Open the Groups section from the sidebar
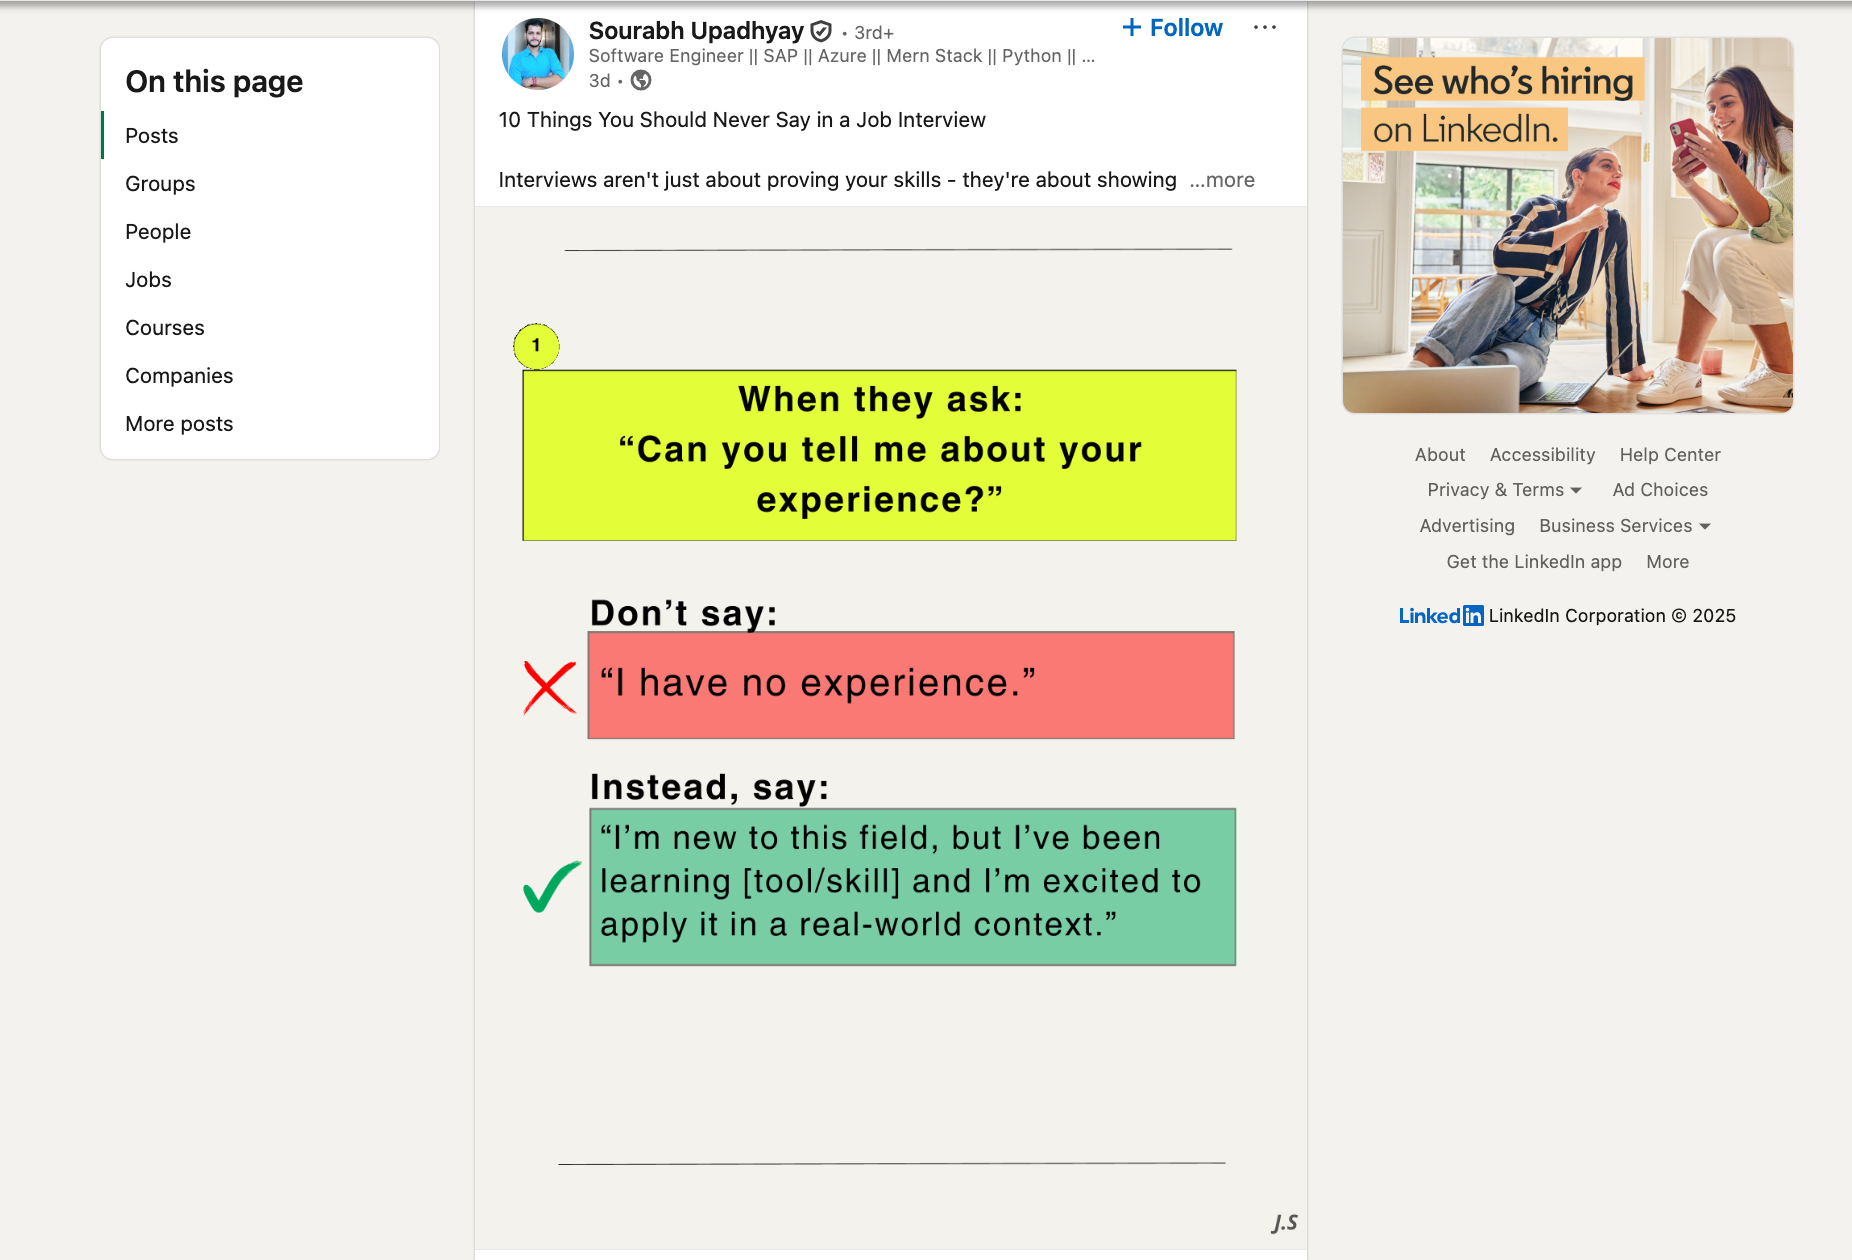The width and height of the screenshot is (1852, 1260). tap(160, 183)
